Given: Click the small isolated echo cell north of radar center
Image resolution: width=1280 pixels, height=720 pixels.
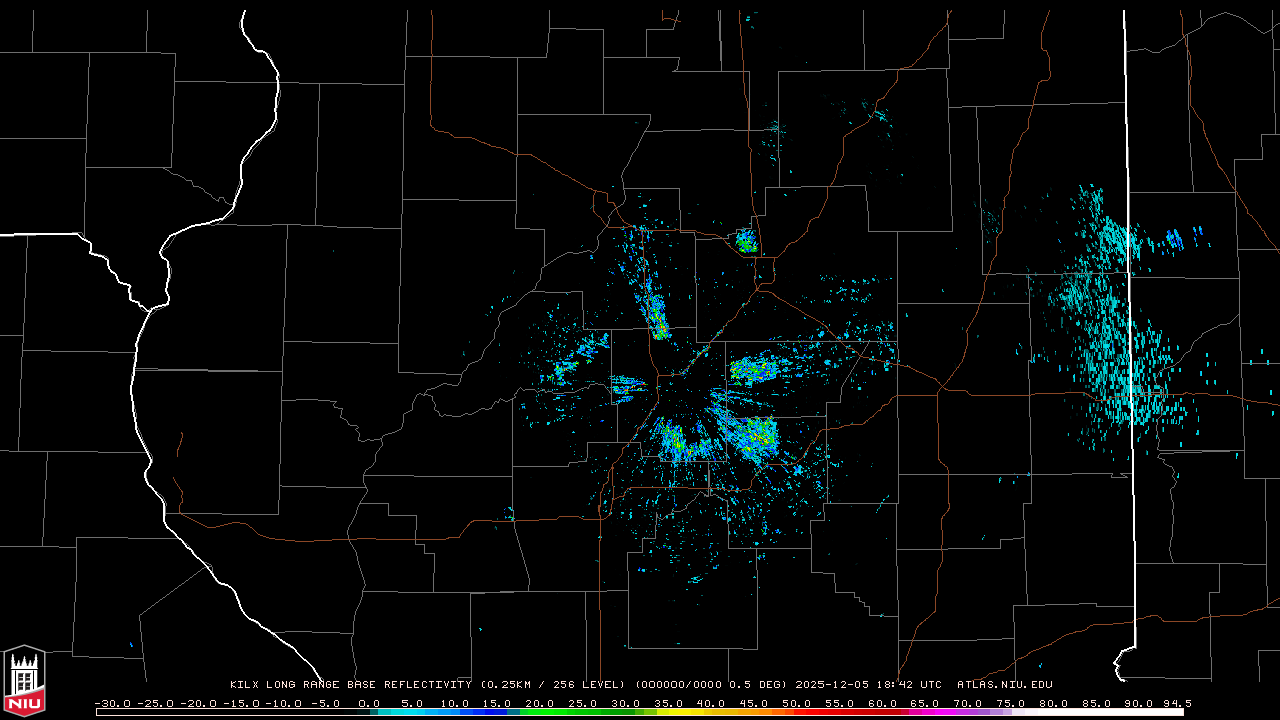Looking at the screenshot, I should tap(745, 240).
